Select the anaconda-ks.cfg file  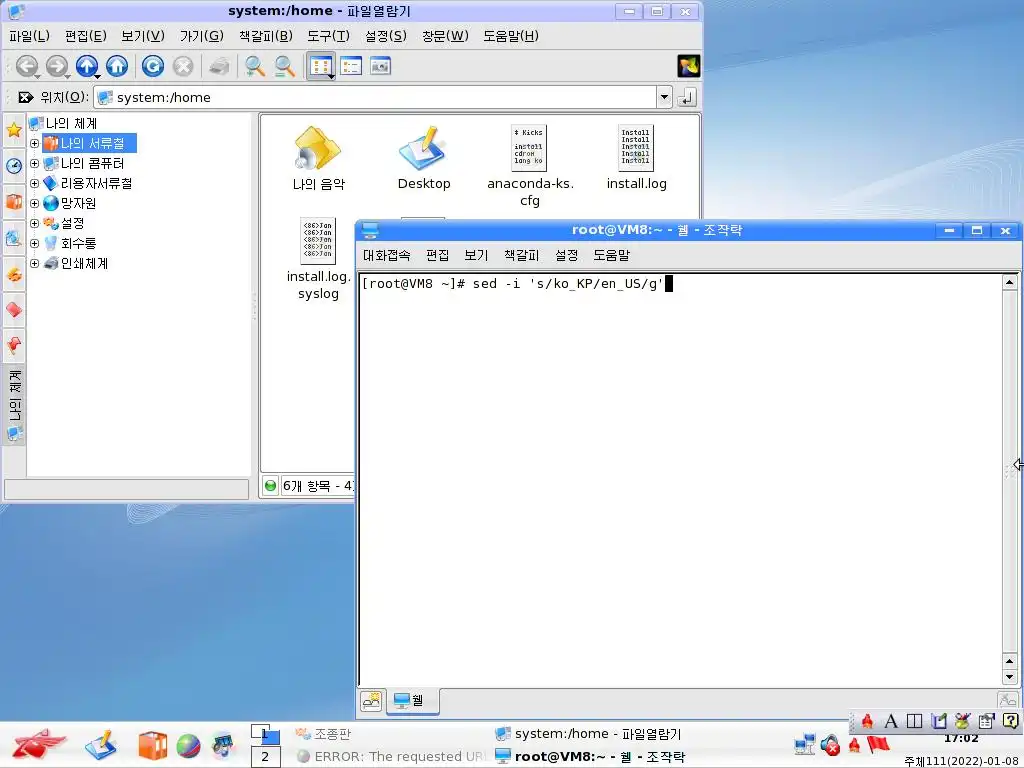point(530,167)
